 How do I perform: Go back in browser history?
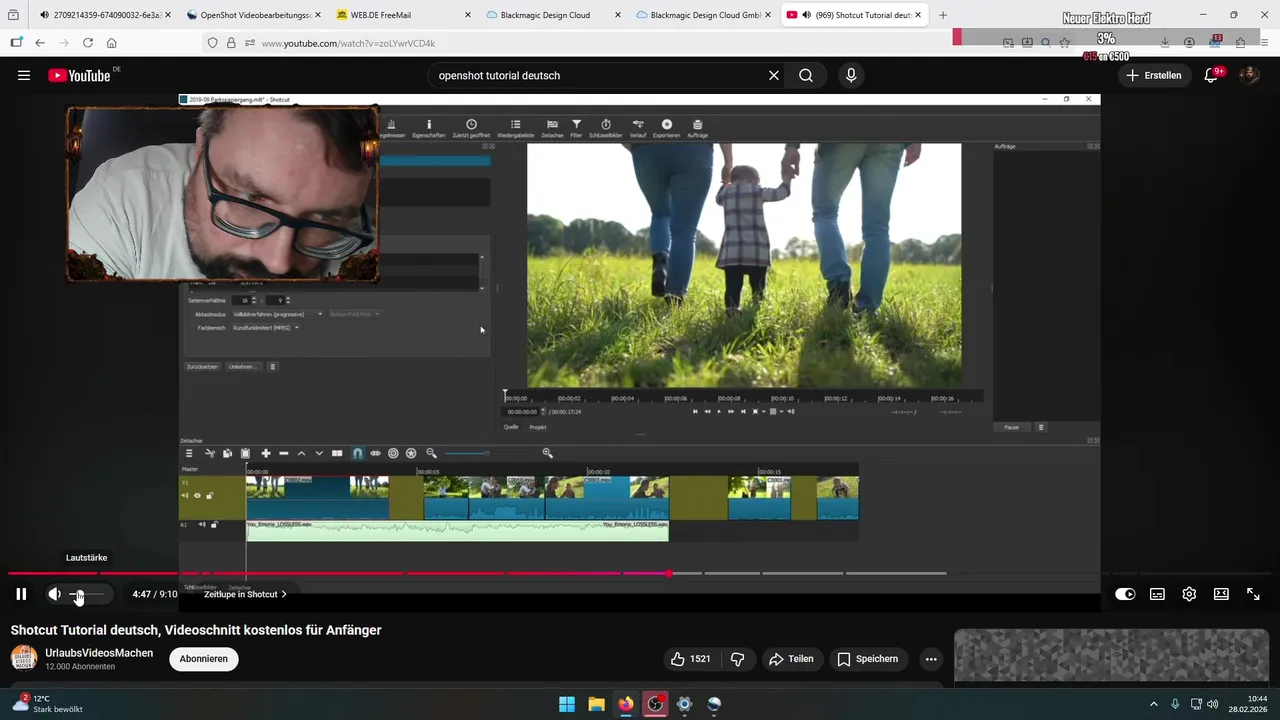tap(40, 43)
